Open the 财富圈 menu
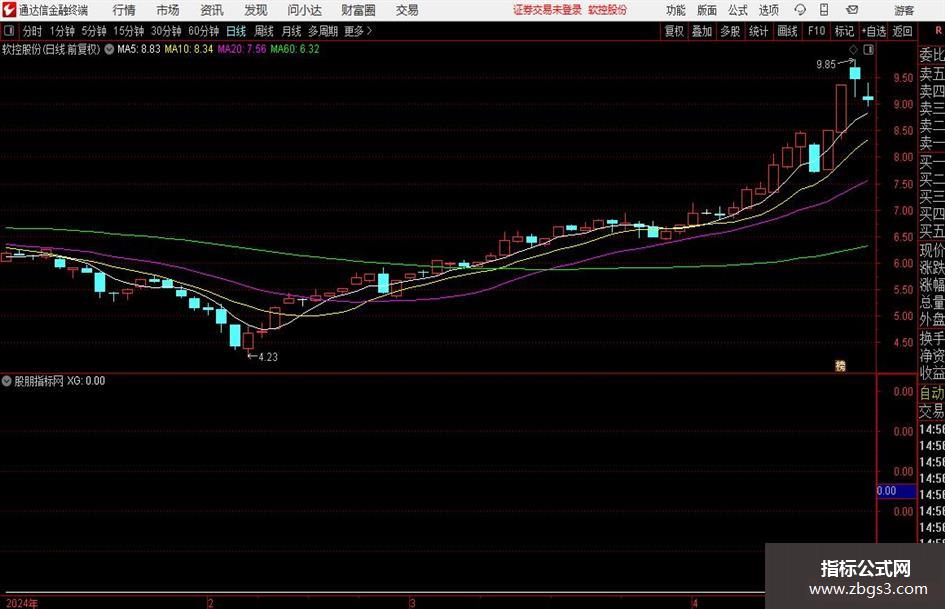This screenshot has height=609, width=945. point(358,10)
